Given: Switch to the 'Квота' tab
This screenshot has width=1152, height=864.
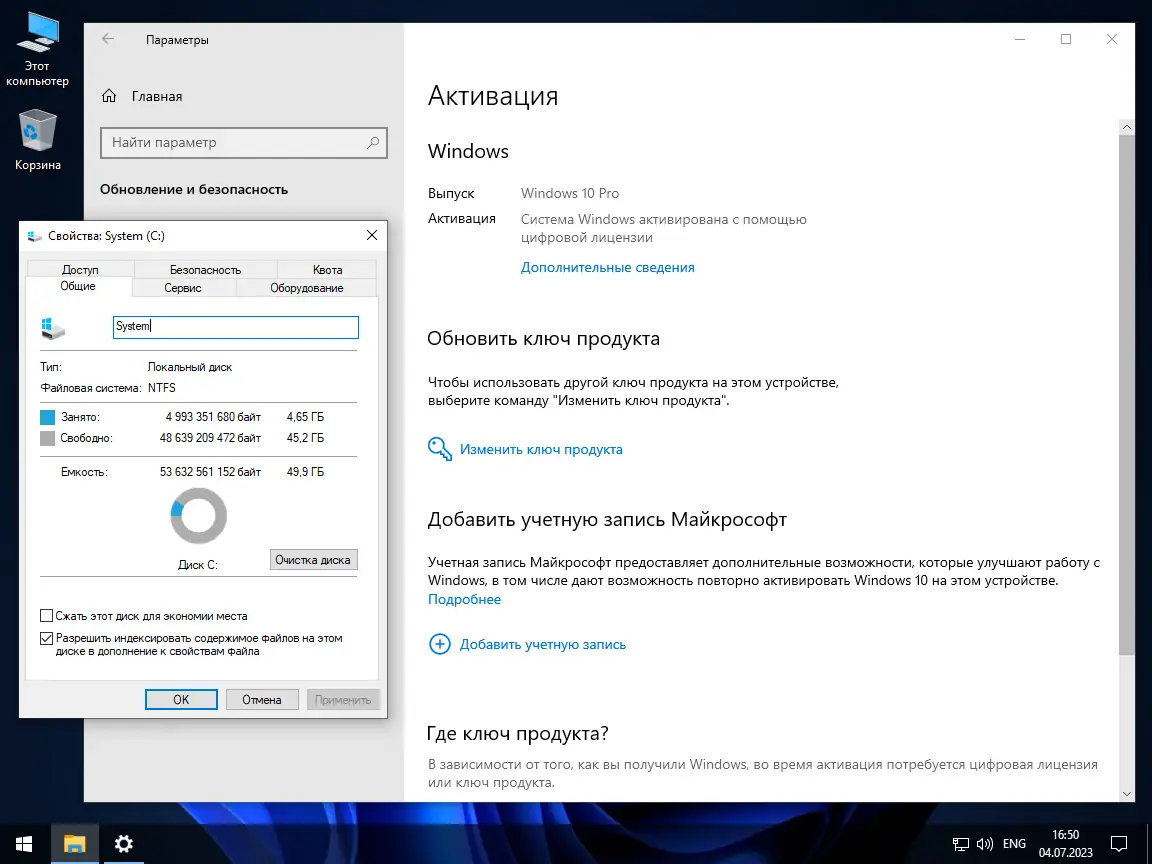Looking at the screenshot, I should coord(327,270).
